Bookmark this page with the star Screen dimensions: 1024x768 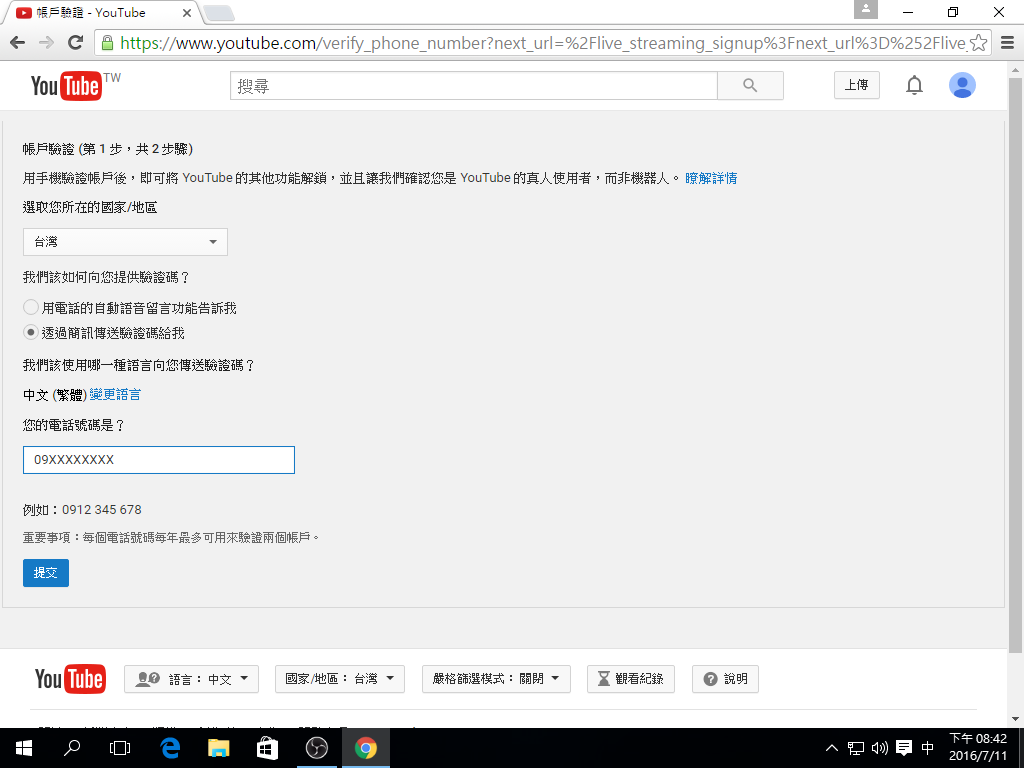pyautogui.click(x=978, y=43)
